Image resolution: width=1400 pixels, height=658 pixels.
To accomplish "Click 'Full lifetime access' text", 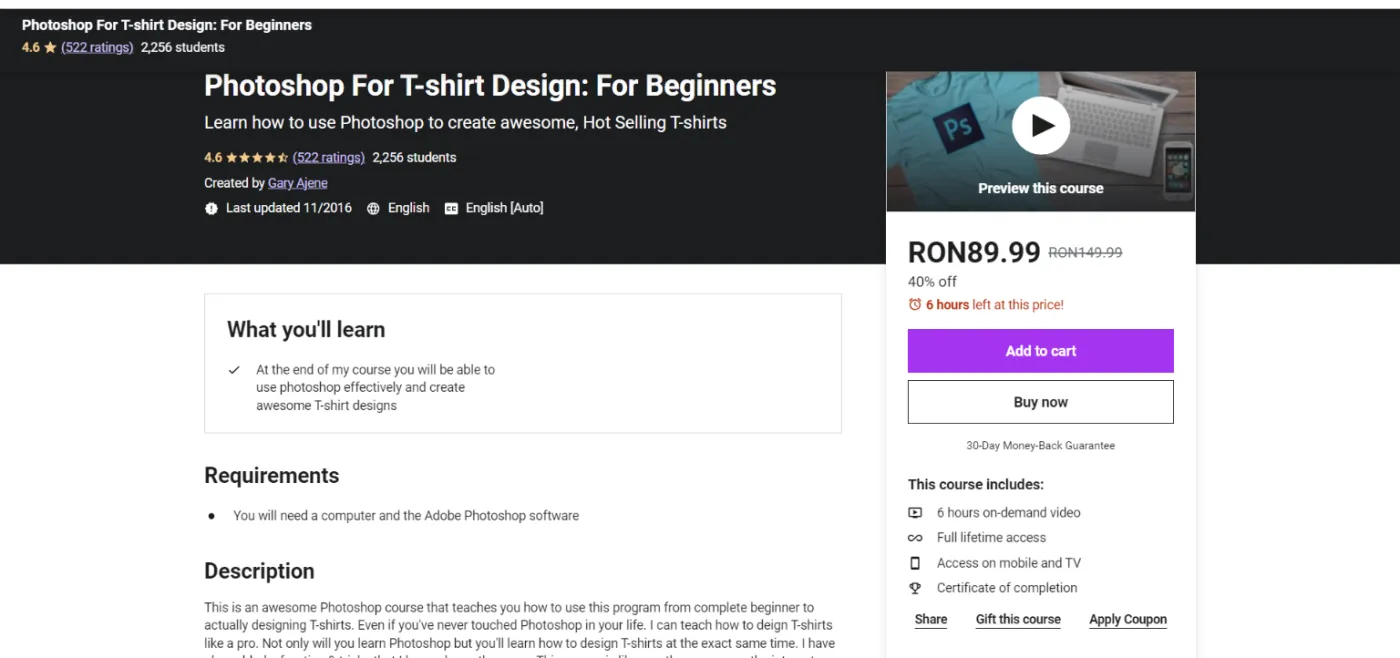I will pyautogui.click(x=991, y=538).
